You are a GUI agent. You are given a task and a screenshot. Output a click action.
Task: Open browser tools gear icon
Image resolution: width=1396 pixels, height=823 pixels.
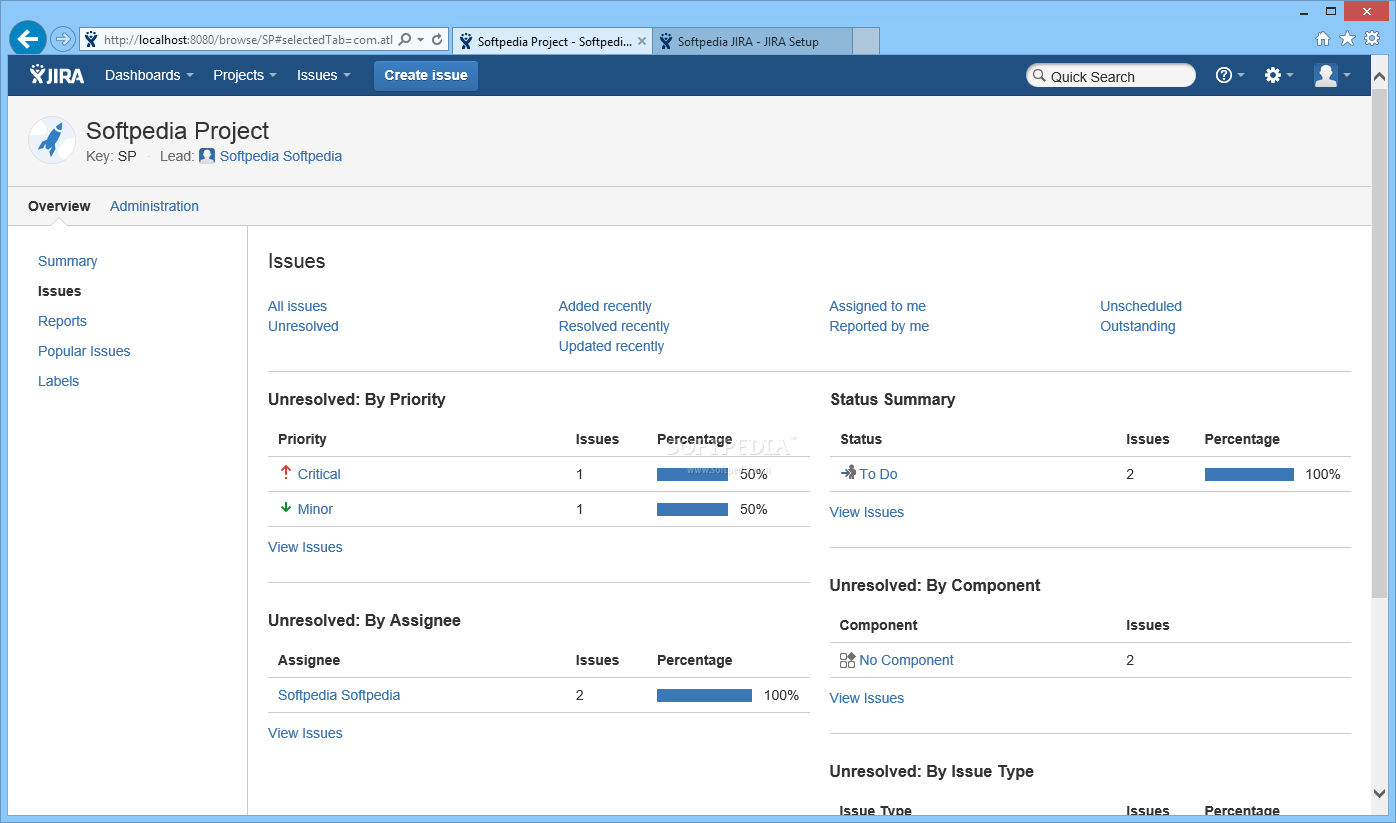pos(1372,39)
